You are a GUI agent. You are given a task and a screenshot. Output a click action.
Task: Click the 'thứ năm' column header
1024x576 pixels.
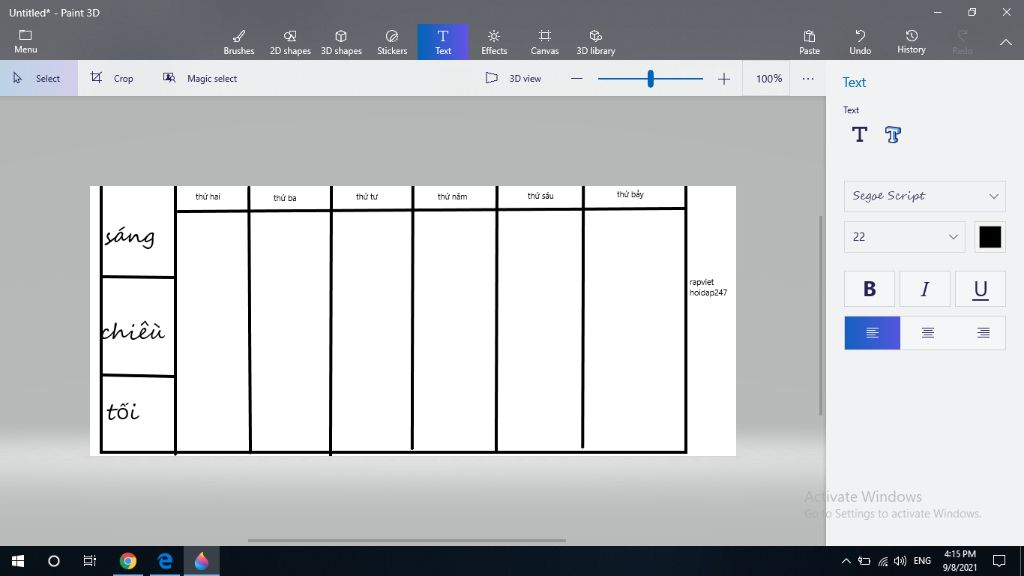tap(452, 197)
